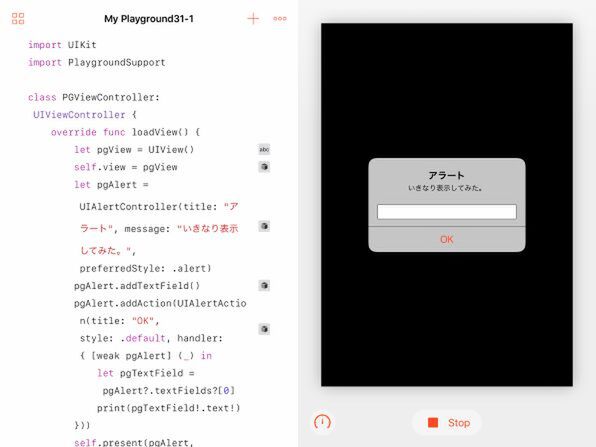Tap OK in the alert dialog
The width and height of the screenshot is (596, 447).
click(447, 239)
